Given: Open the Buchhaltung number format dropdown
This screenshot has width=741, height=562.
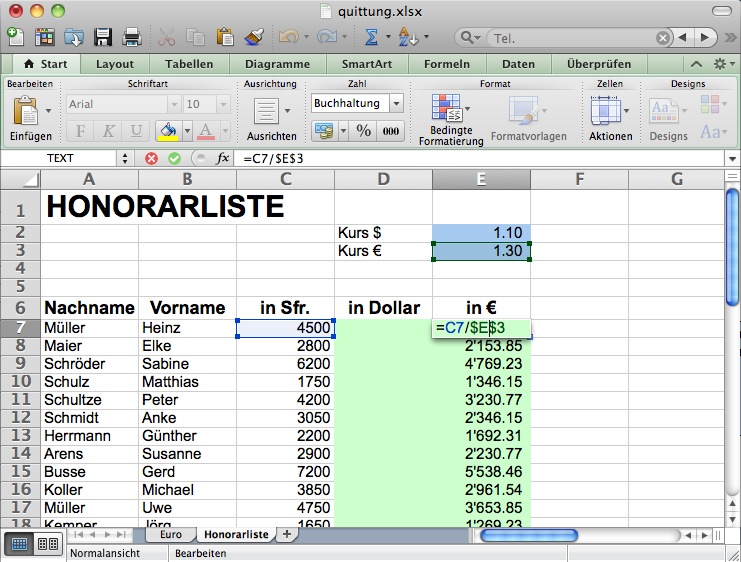Looking at the screenshot, I should click(396, 103).
